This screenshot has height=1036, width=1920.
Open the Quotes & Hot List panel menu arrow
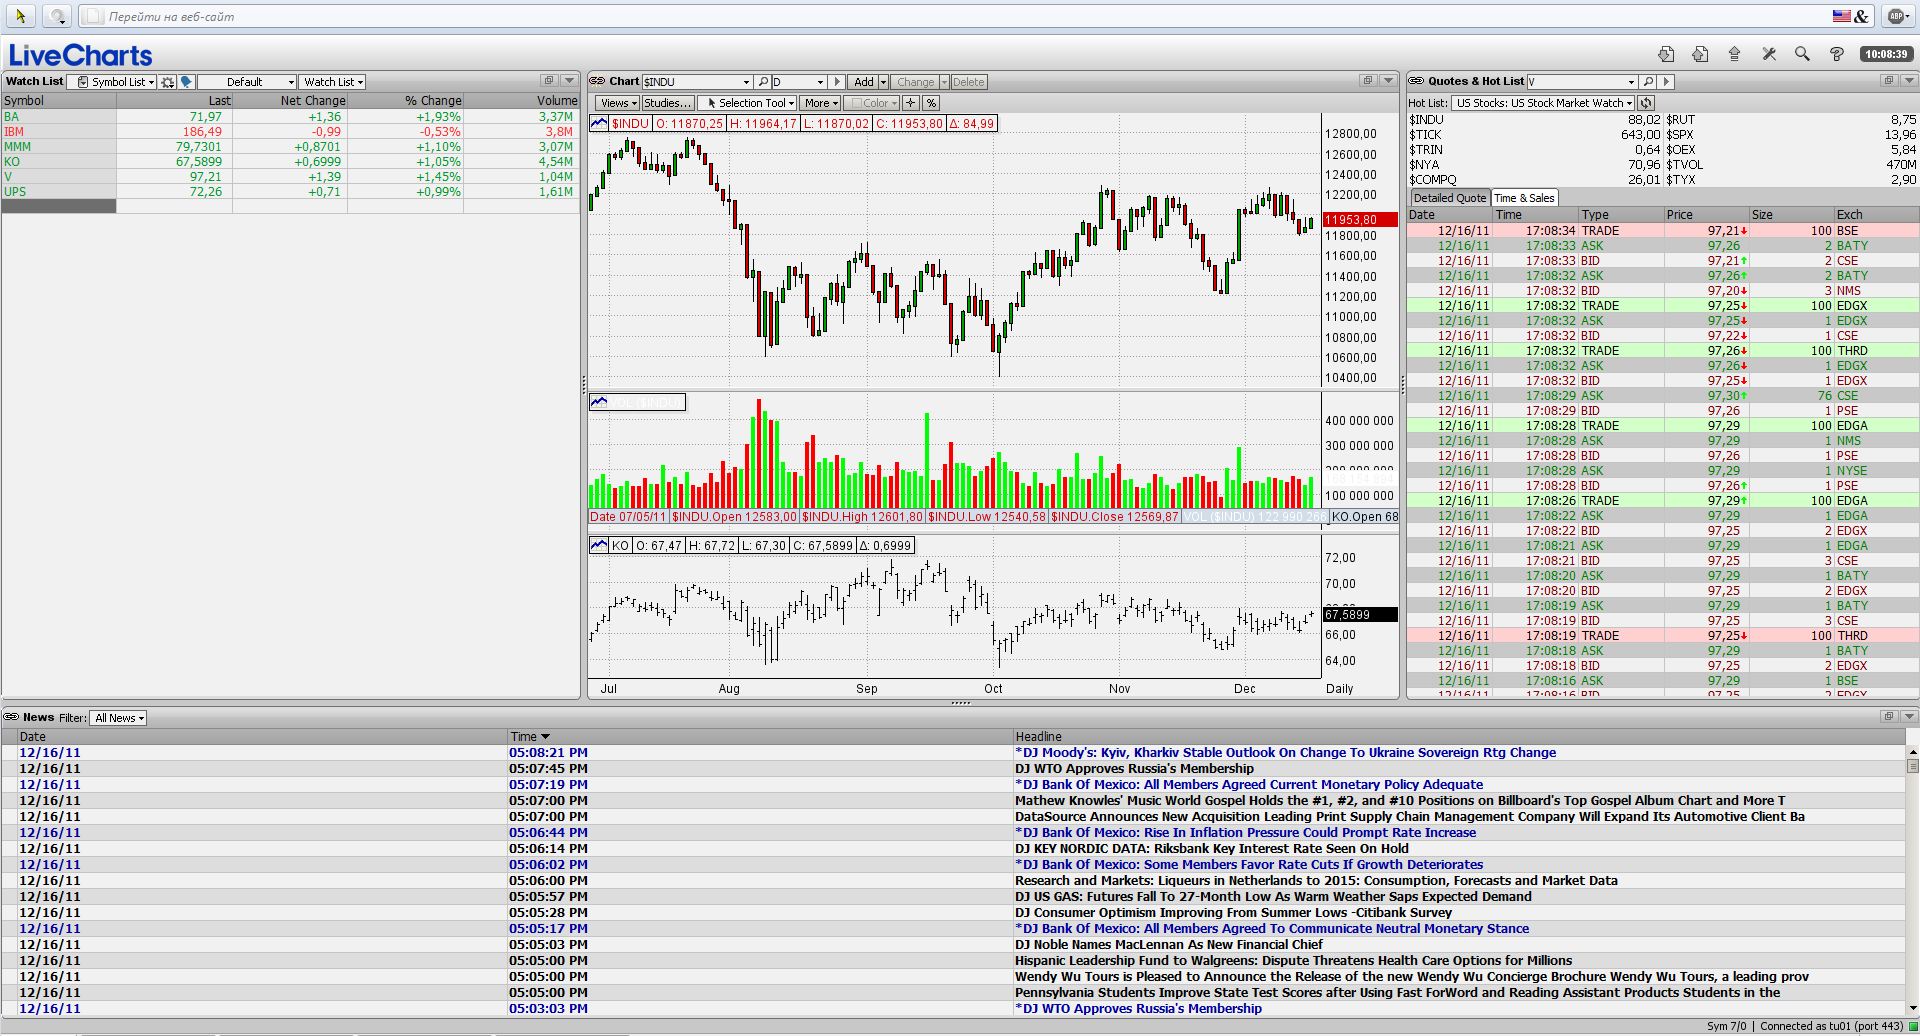[1909, 81]
